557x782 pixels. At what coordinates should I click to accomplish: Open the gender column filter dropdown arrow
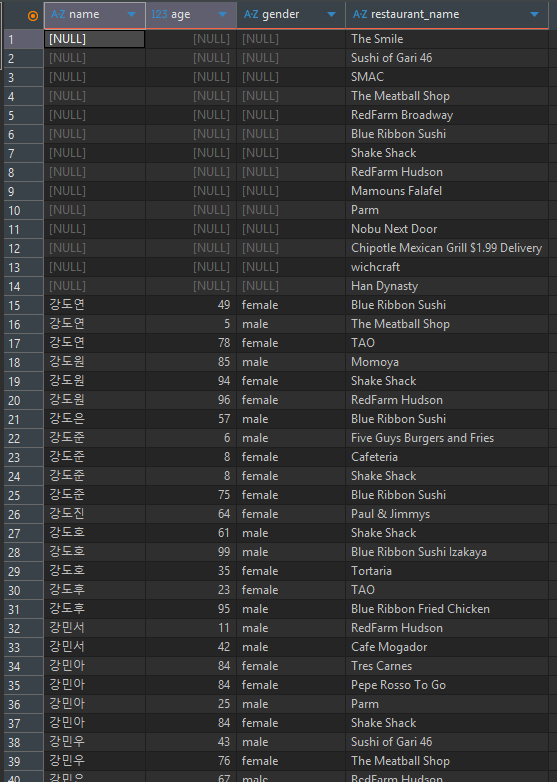(331, 14)
